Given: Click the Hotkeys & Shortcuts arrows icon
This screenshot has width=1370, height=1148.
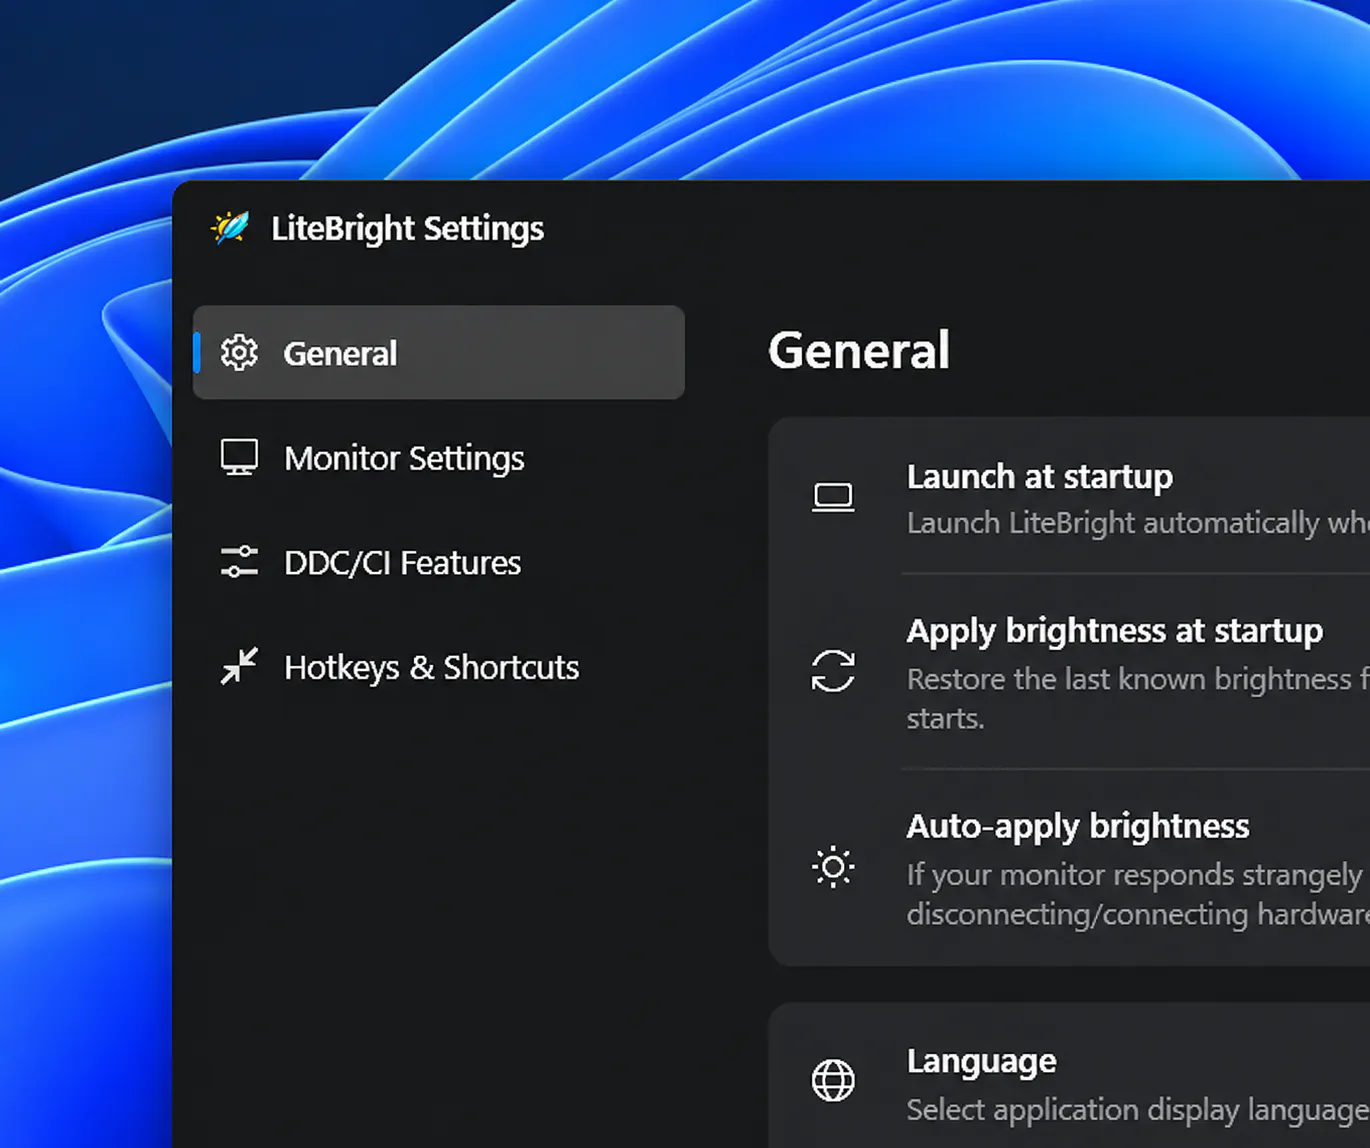Looking at the screenshot, I should pyautogui.click(x=239, y=666).
